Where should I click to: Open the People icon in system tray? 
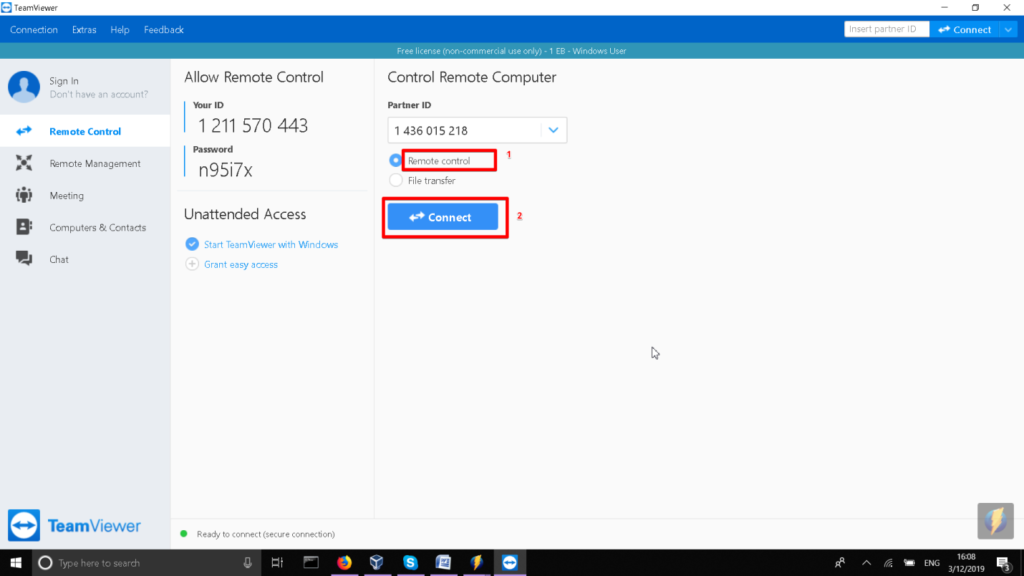point(840,562)
